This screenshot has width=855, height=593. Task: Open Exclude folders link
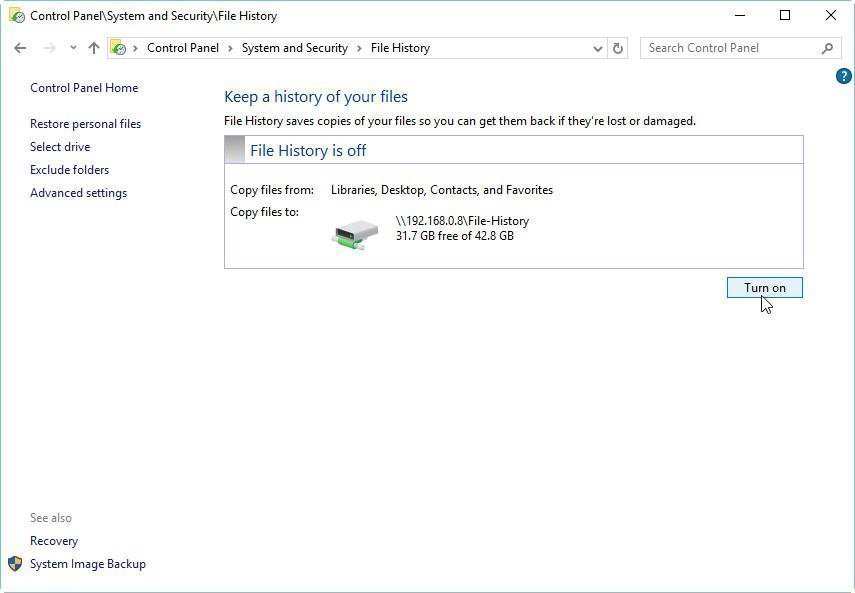click(69, 170)
